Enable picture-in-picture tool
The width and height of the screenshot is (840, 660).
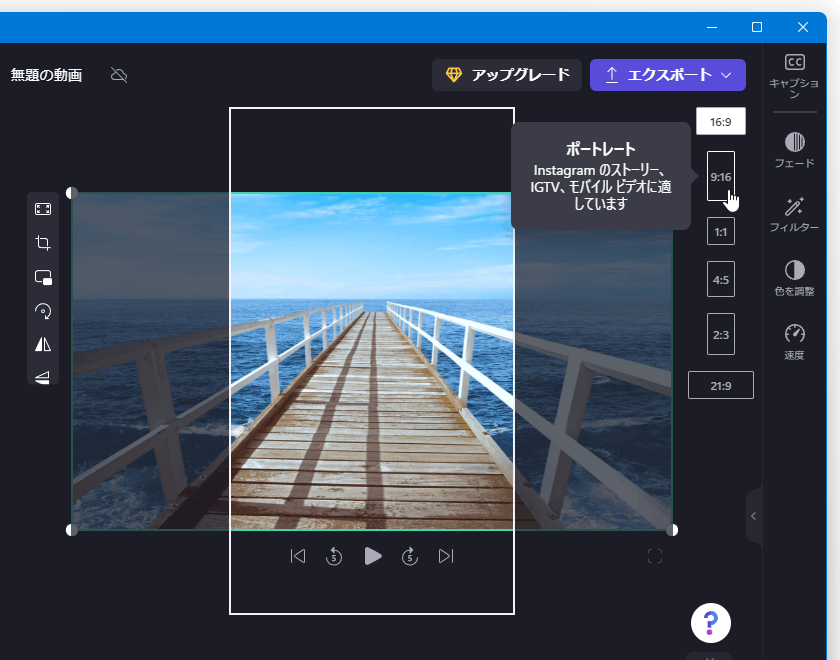coord(43,278)
